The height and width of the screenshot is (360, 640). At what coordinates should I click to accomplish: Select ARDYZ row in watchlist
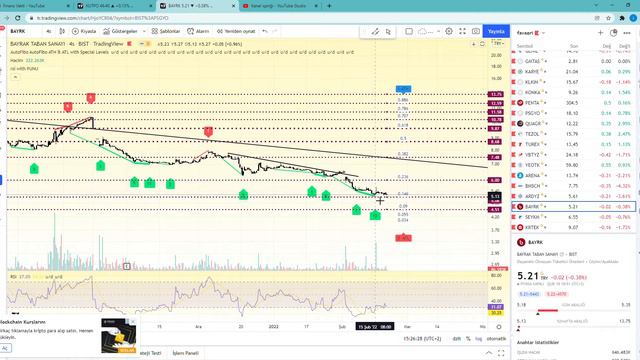click(x=573, y=196)
